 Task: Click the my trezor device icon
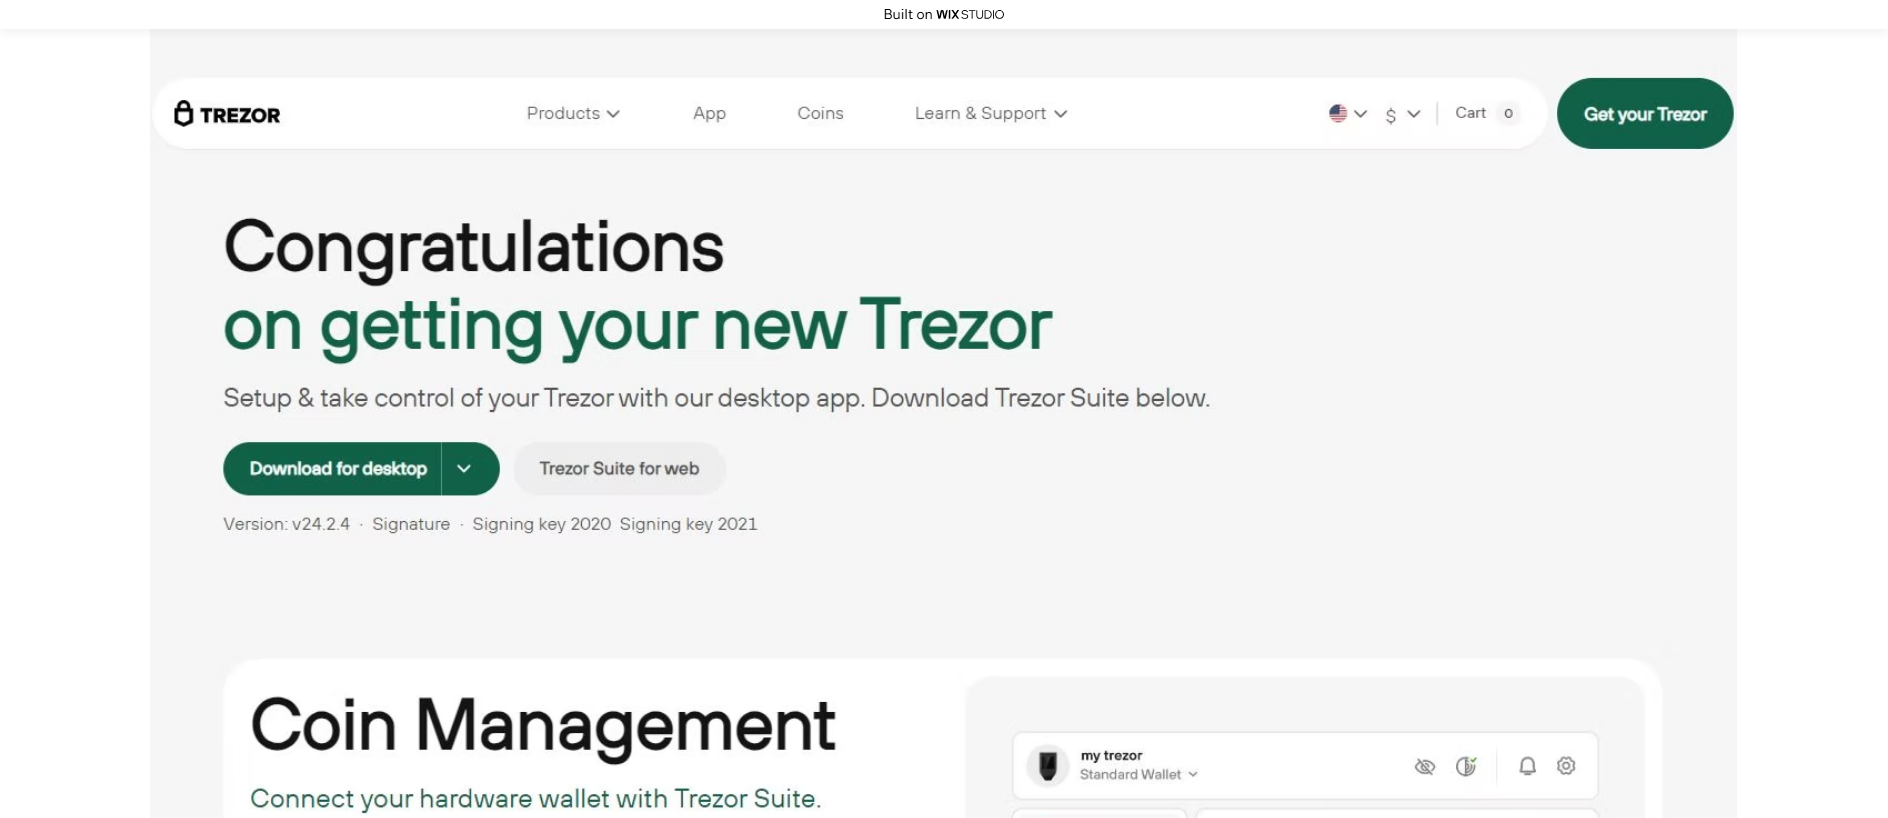coord(1048,766)
